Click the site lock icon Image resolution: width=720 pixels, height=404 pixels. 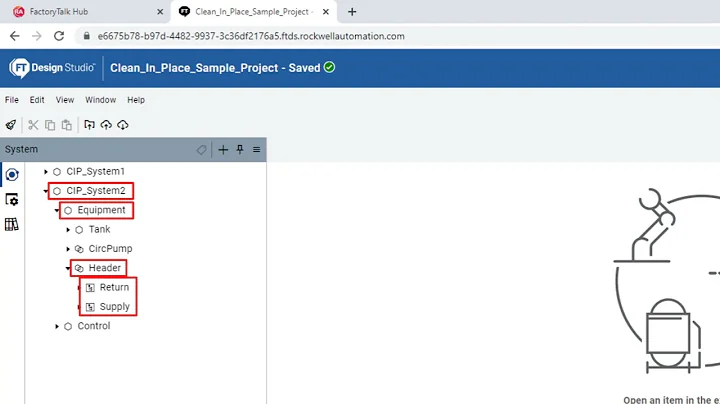pyautogui.click(x=86, y=36)
